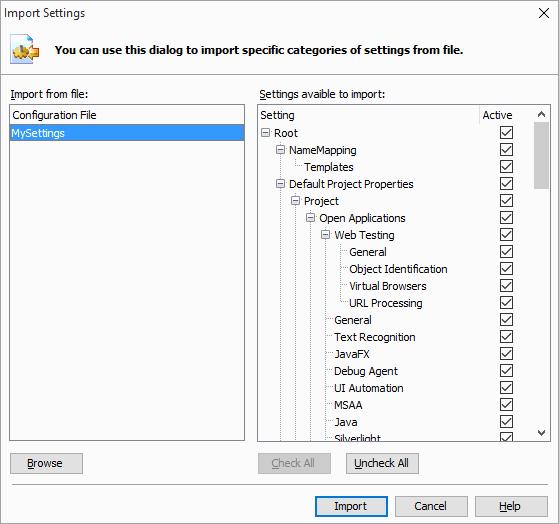Toggle the Templates Active checkbox
The width and height of the screenshot is (559, 524).
click(506, 166)
